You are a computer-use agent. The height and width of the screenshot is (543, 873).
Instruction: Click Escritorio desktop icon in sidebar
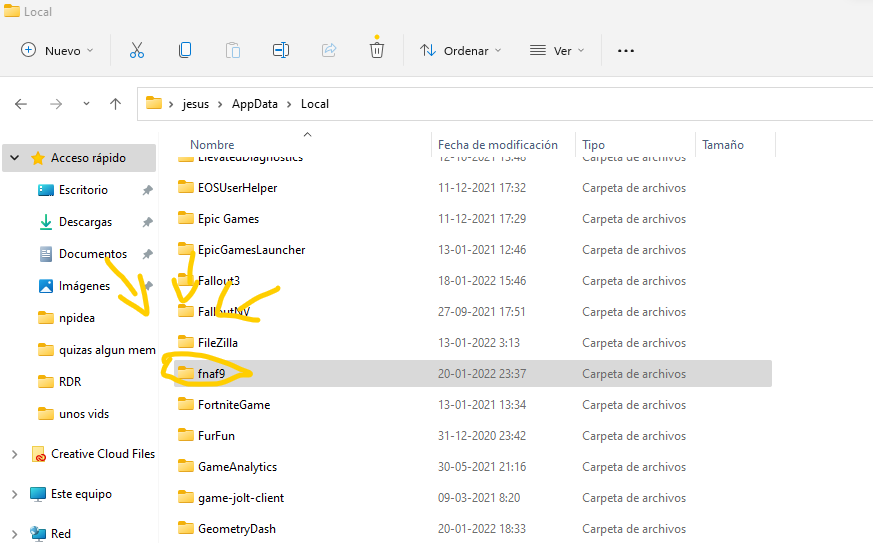pos(46,190)
